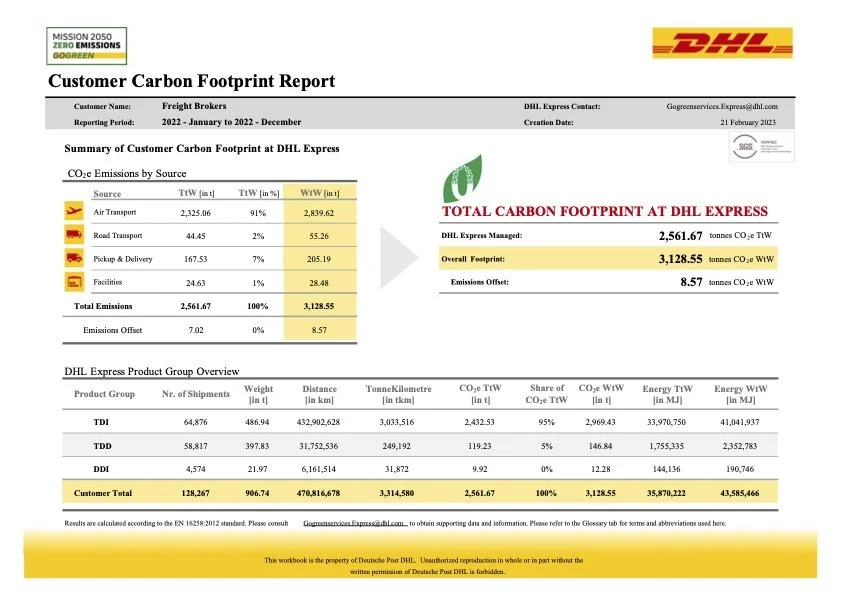Click the DHL Express Contact email address
Viewport: 841px width, 595px height.
coord(722,106)
